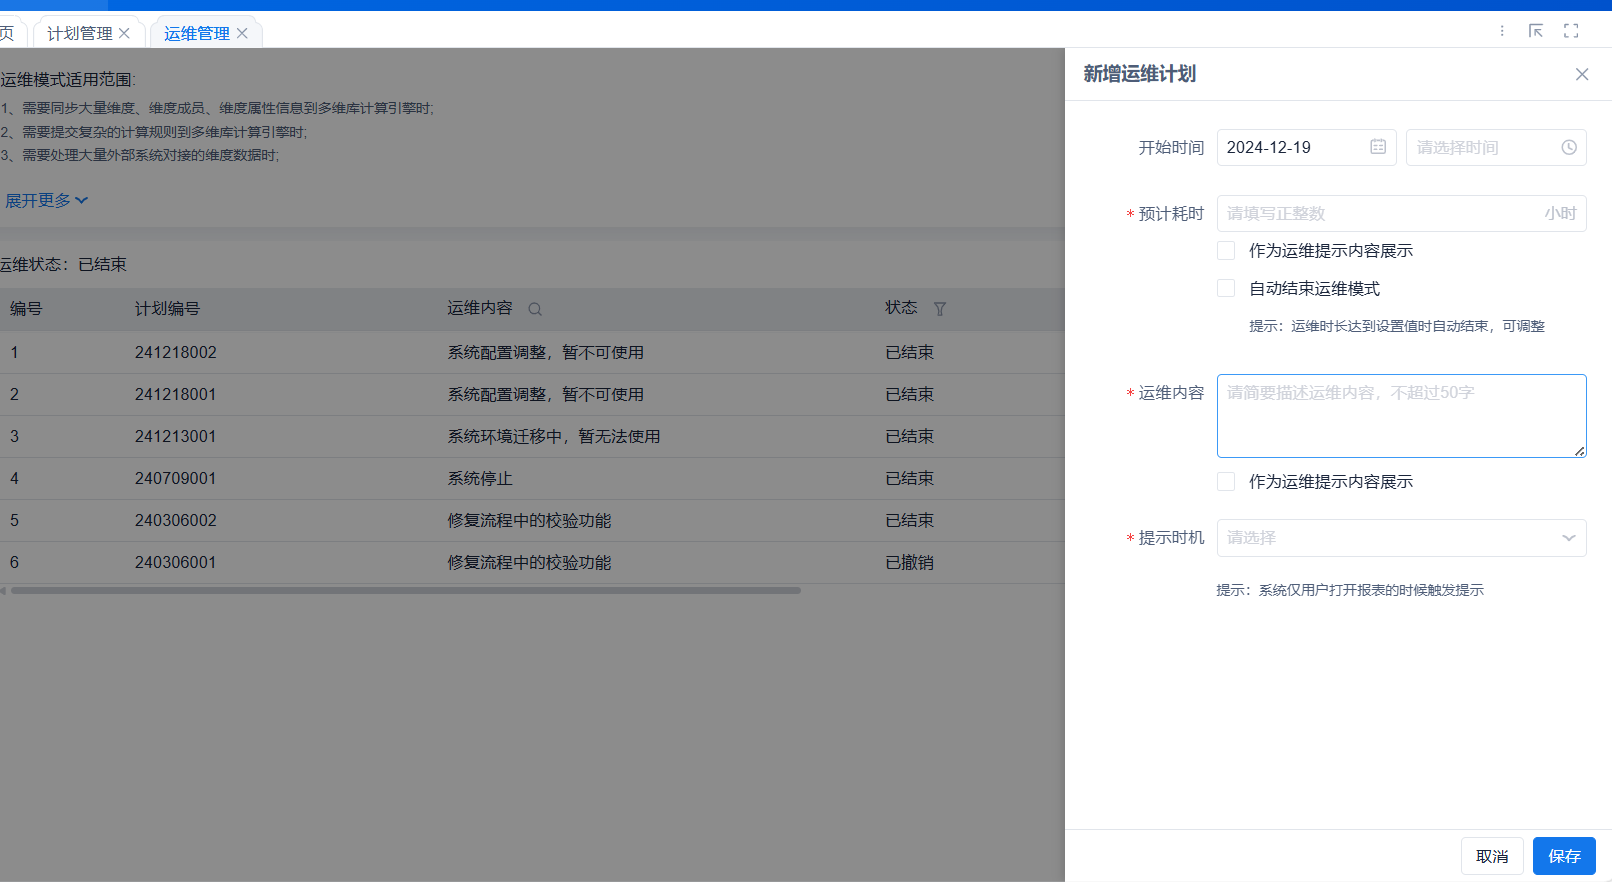Open the 提示时机 dropdown

pyautogui.click(x=1400, y=538)
